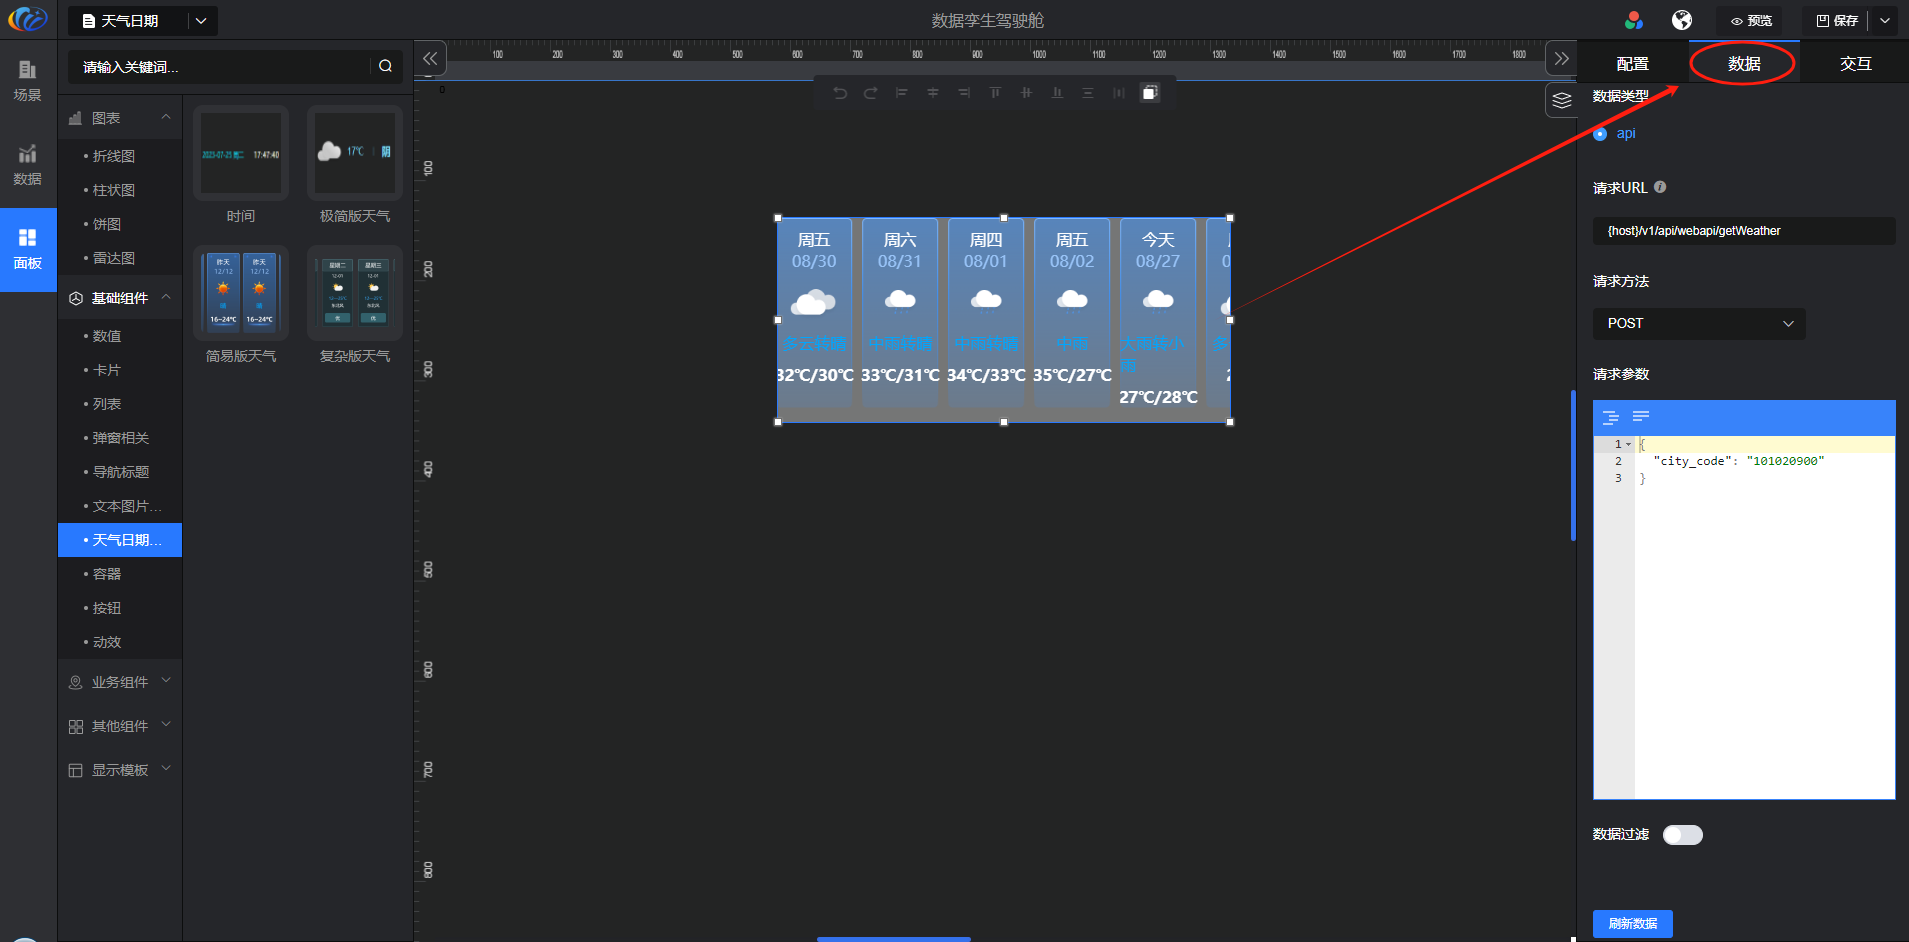Open the 场景 sidebar section

tap(27, 80)
